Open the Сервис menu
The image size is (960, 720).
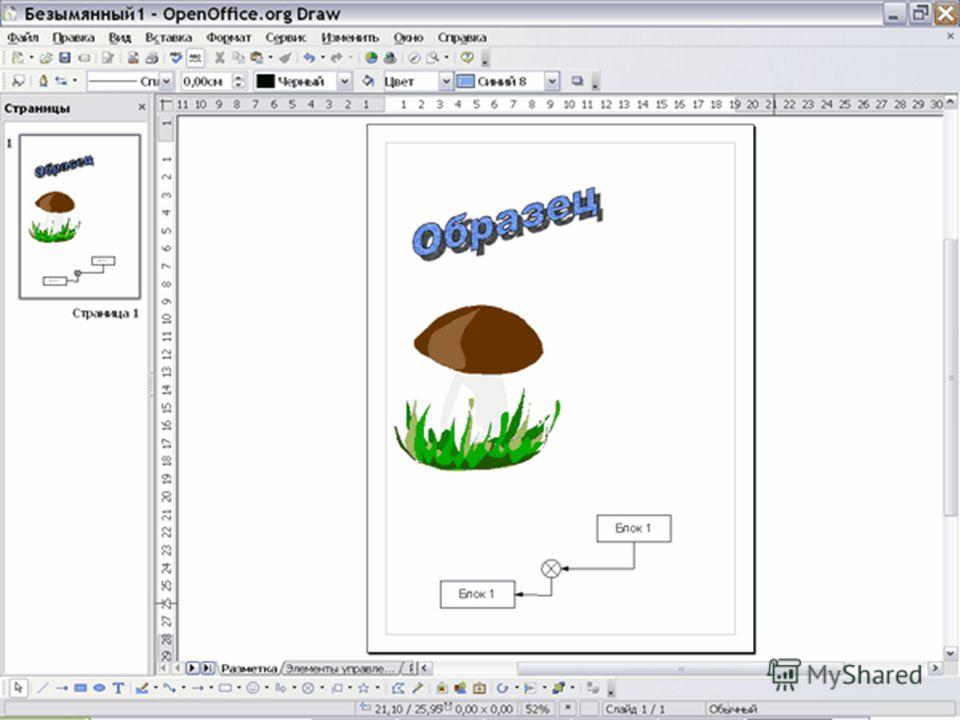point(285,37)
